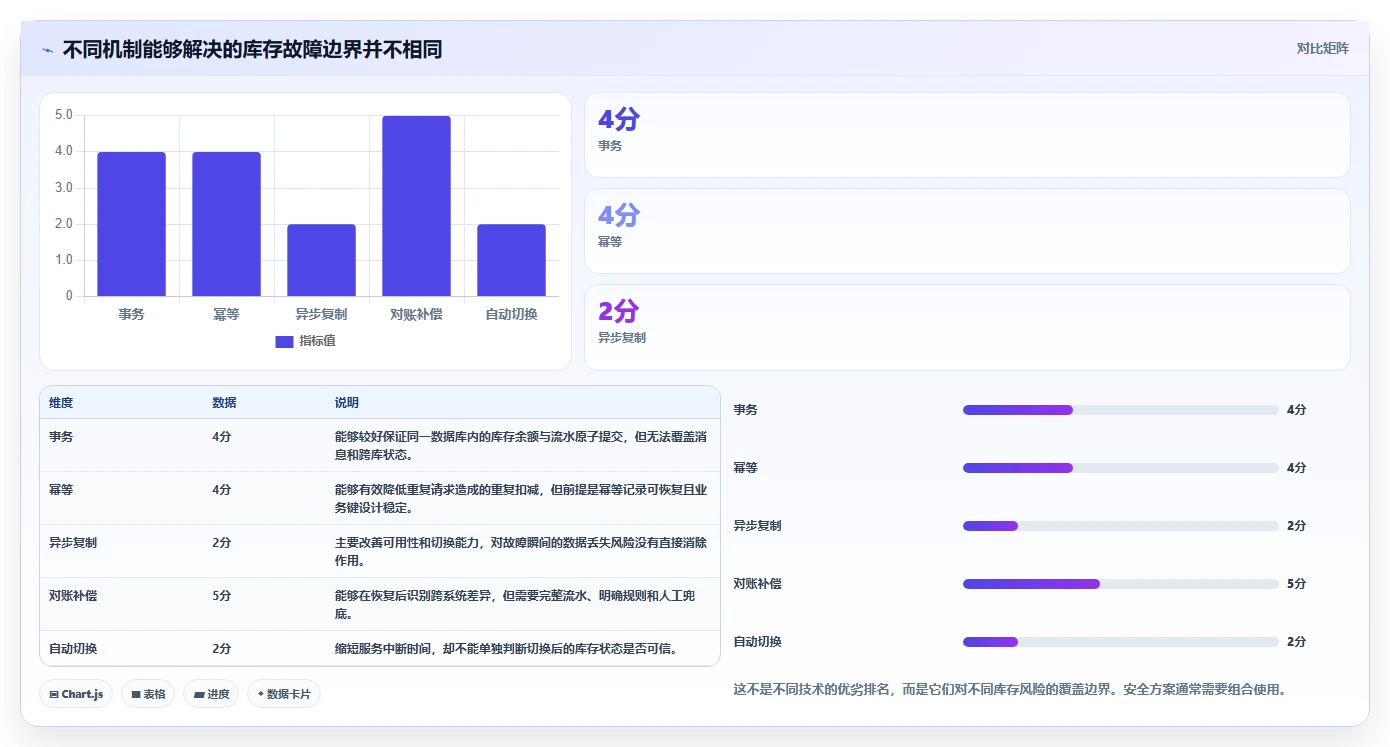The width and height of the screenshot is (1390, 747).
Task: Click the Chart.js tag chip
Action: 76,694
